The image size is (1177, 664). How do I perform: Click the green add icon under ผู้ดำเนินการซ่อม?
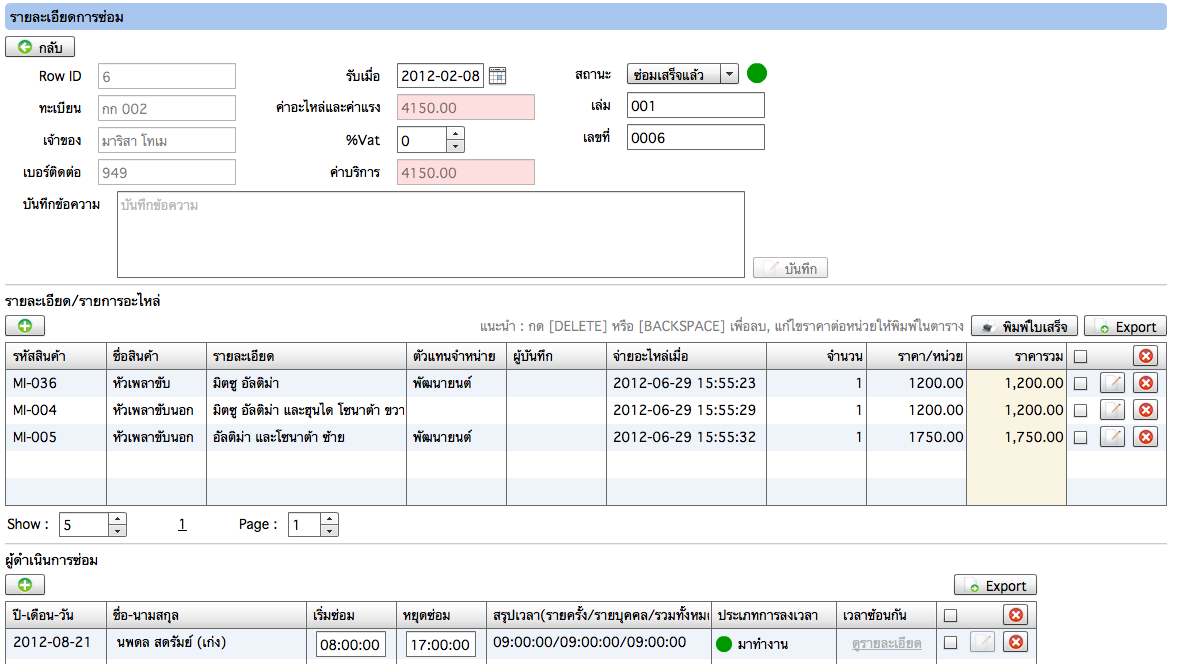coord(25,584)
